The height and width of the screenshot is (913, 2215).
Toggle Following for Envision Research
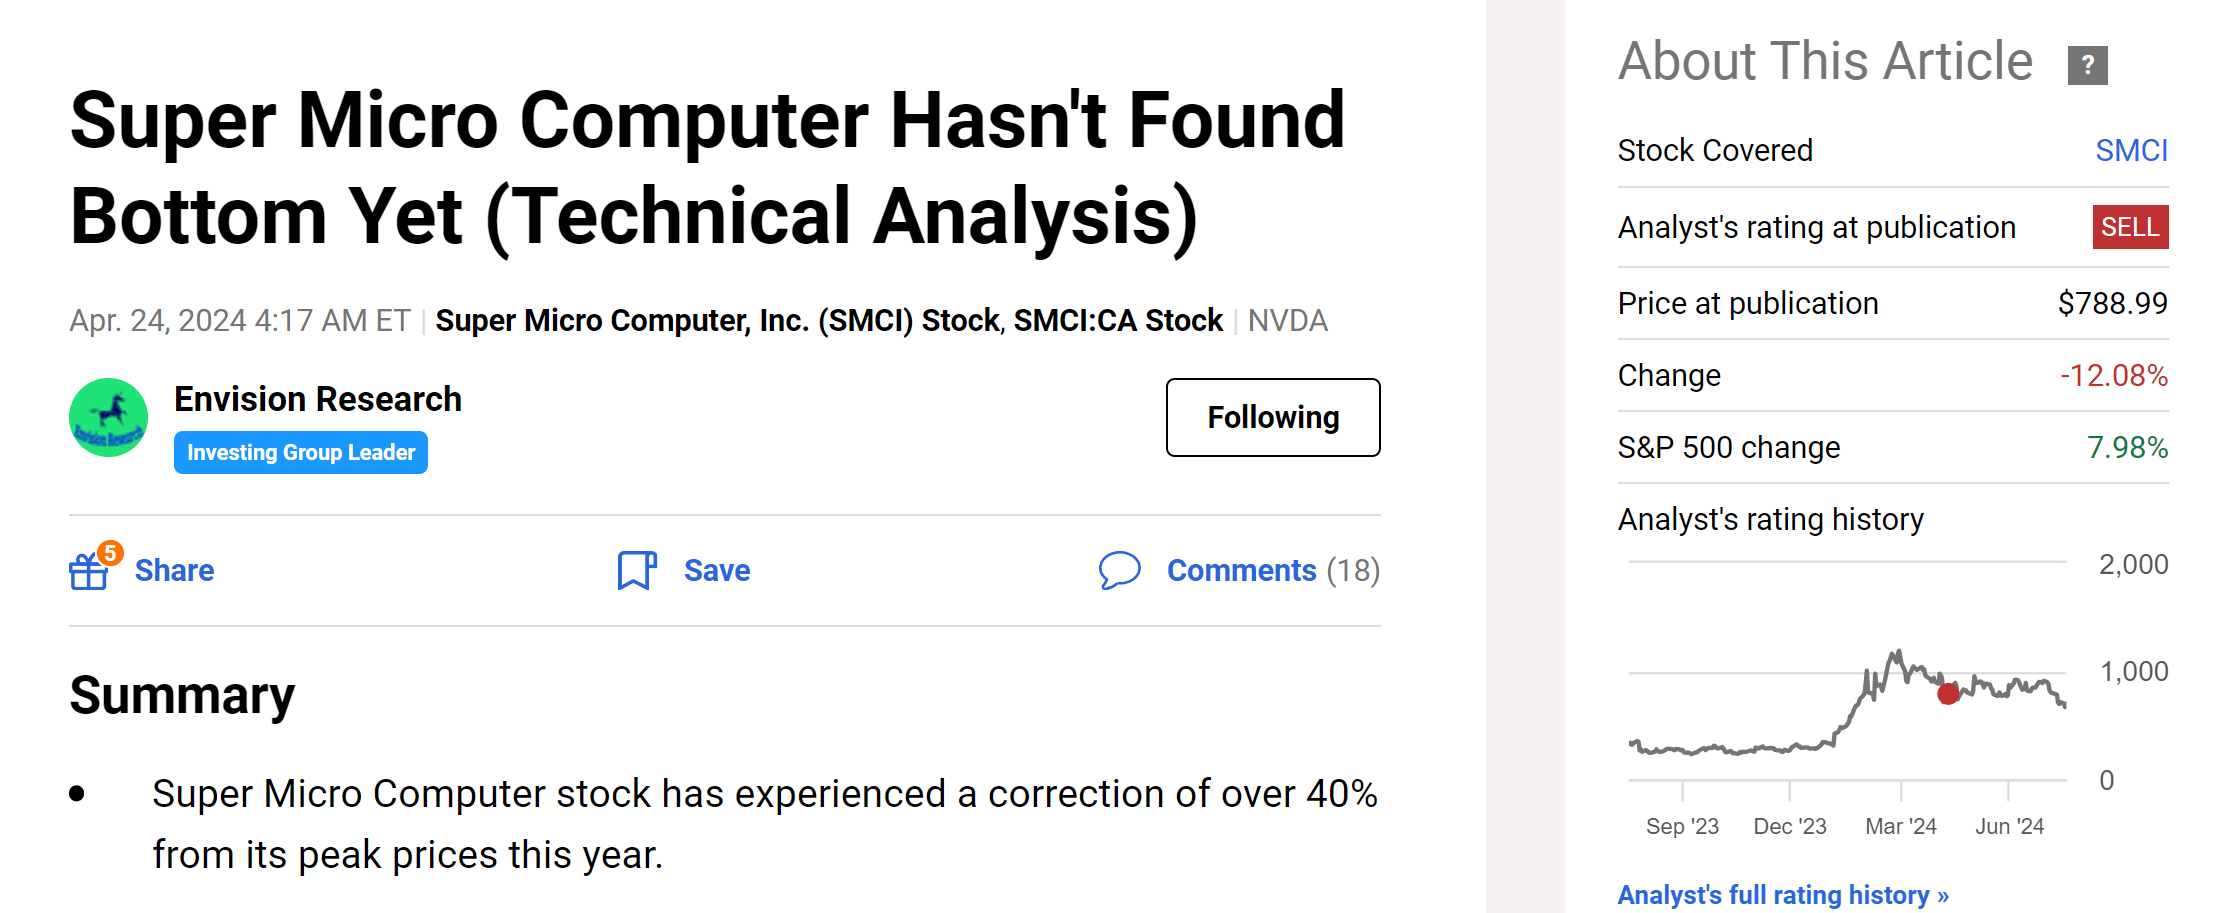coord(1272,417)
